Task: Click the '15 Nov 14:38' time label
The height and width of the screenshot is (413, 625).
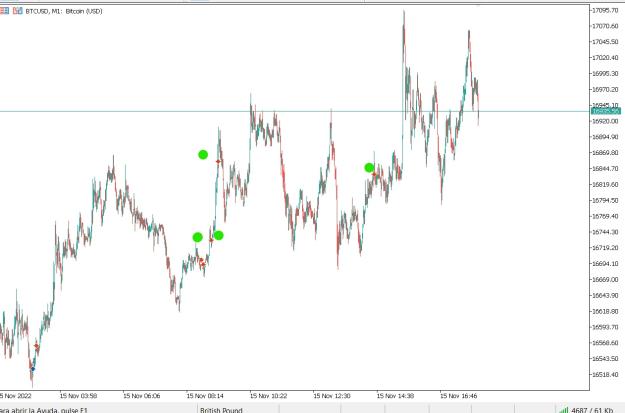Action: pyautogui.click(x=395, y=396)
